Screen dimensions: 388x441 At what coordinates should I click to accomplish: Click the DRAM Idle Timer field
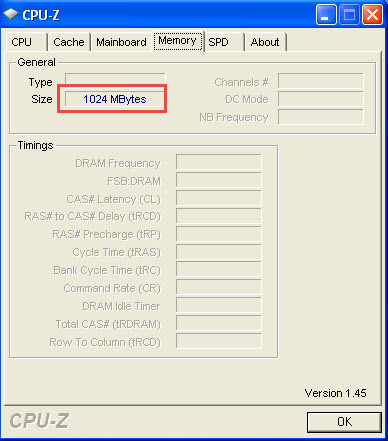219,306
